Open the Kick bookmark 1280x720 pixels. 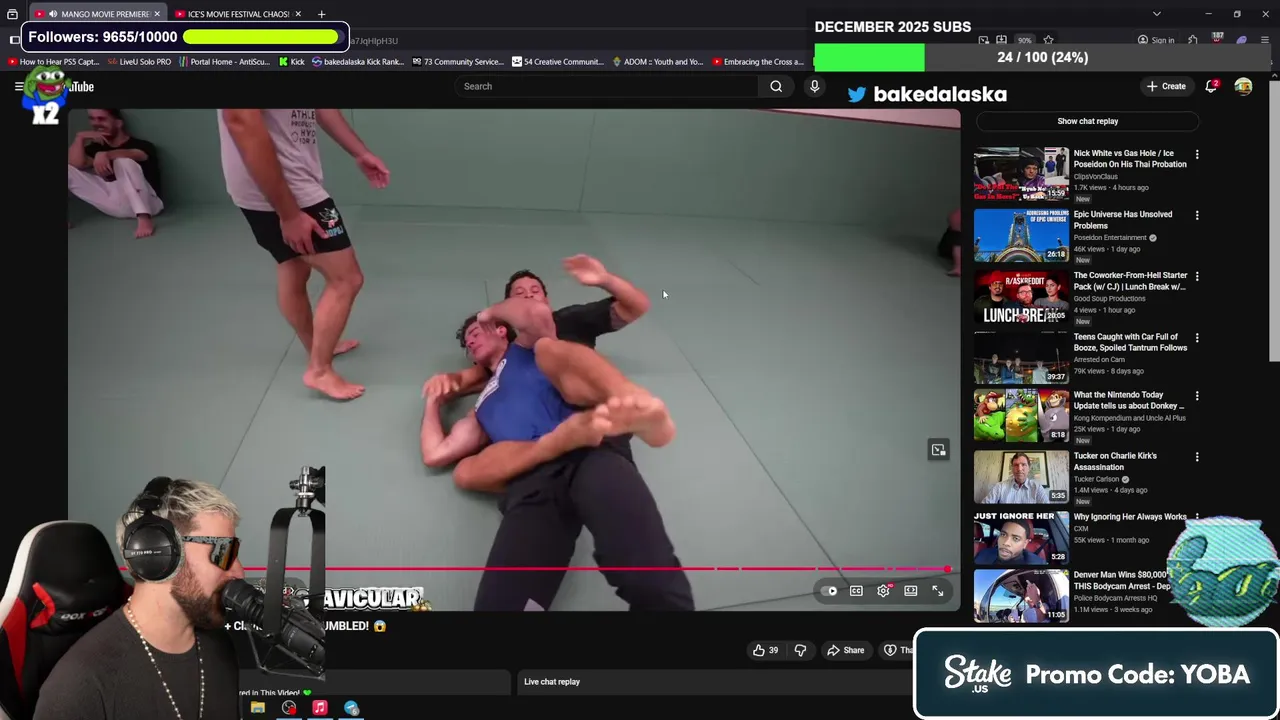click(x=290, y=61)
